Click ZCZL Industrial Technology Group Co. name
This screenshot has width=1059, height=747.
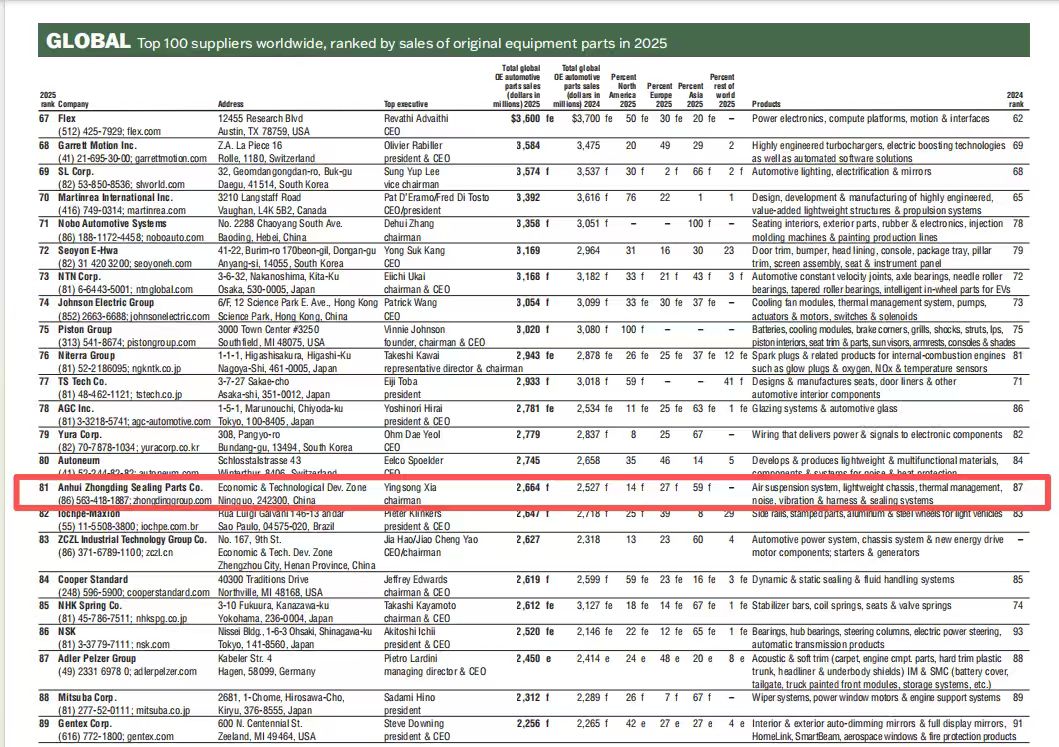pos(132,540)
